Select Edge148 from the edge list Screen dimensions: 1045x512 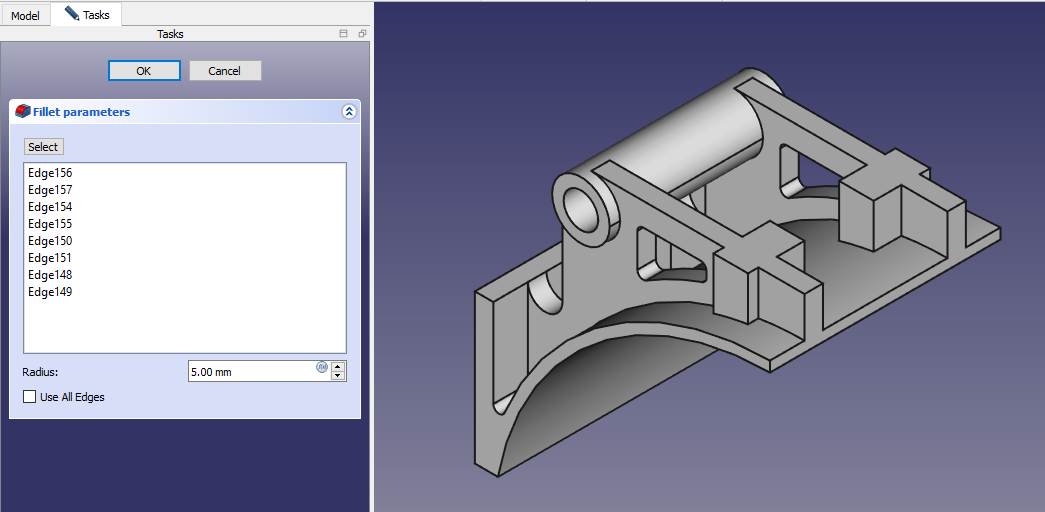[x=50, y=275]
